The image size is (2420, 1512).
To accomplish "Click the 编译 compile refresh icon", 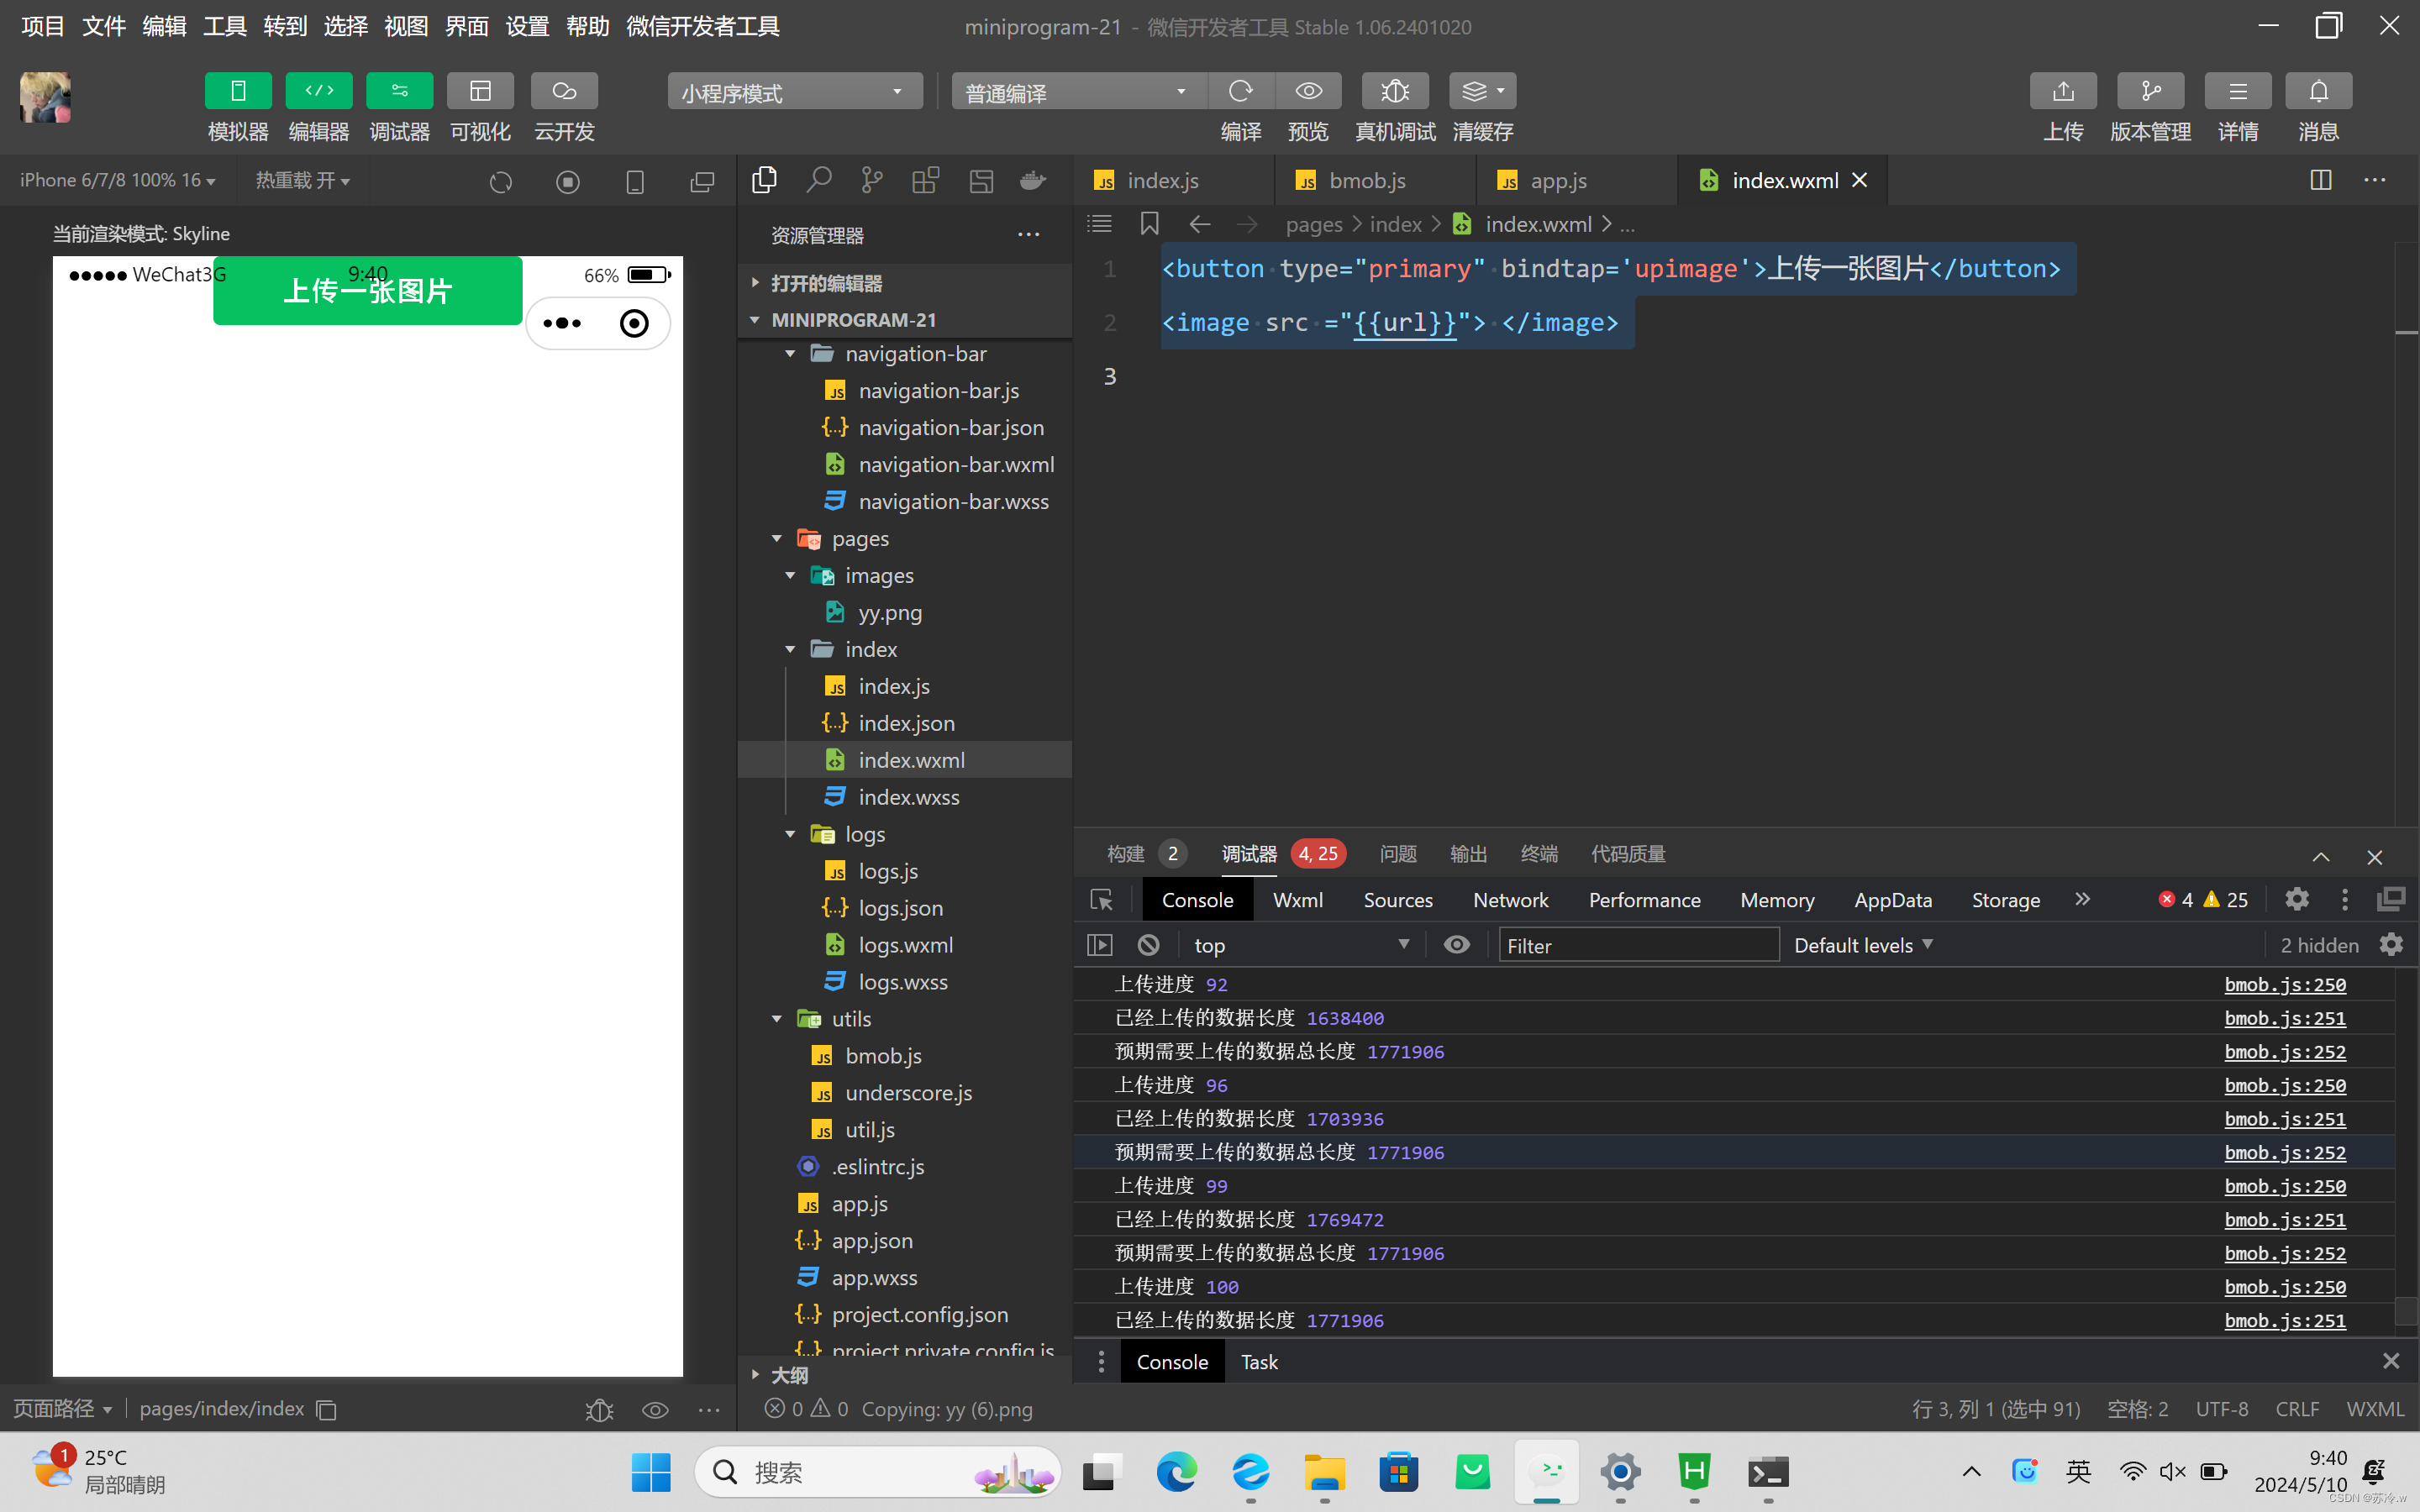I will tap(1241, 91).
